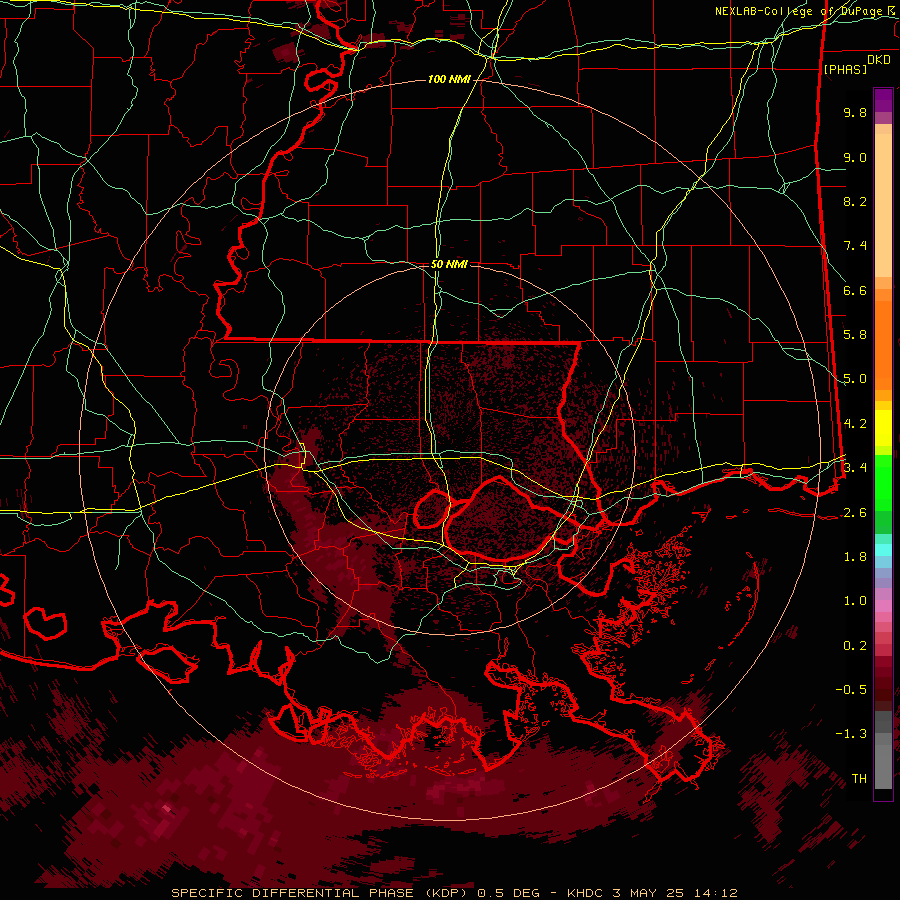Click the DKD unit label above legend
The image size is (900, 900).
pyautogui.click(x=879, y=60)
